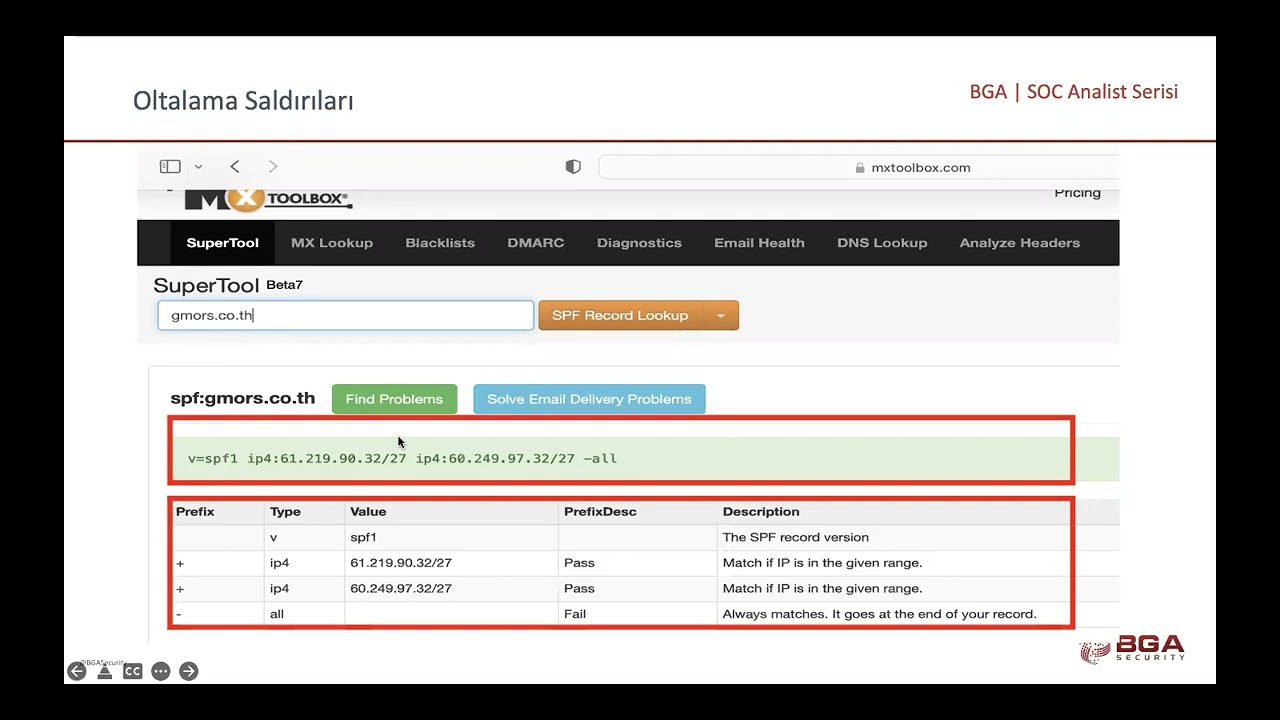Click the lock icon beside mxtoolbox.com
Viewport: 1280px width, 720px height.
pyautogui.click(x=860, y=168)
